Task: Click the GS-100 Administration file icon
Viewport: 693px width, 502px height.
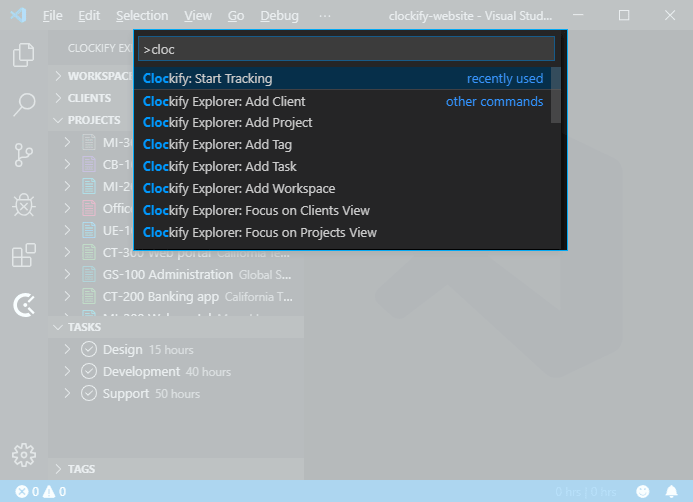Action: coord(89,274)
